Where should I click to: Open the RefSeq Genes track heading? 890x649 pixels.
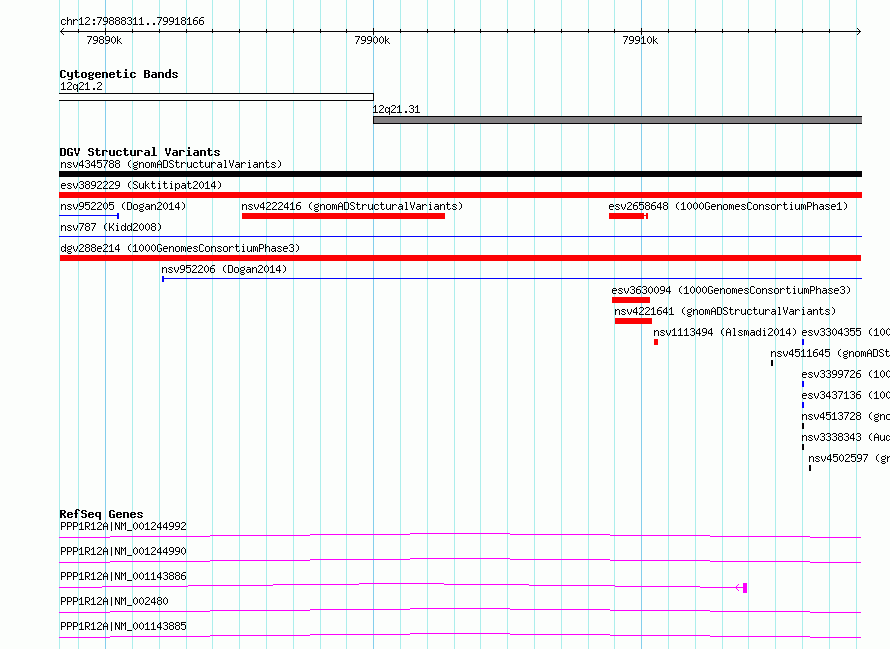(101, 514)
